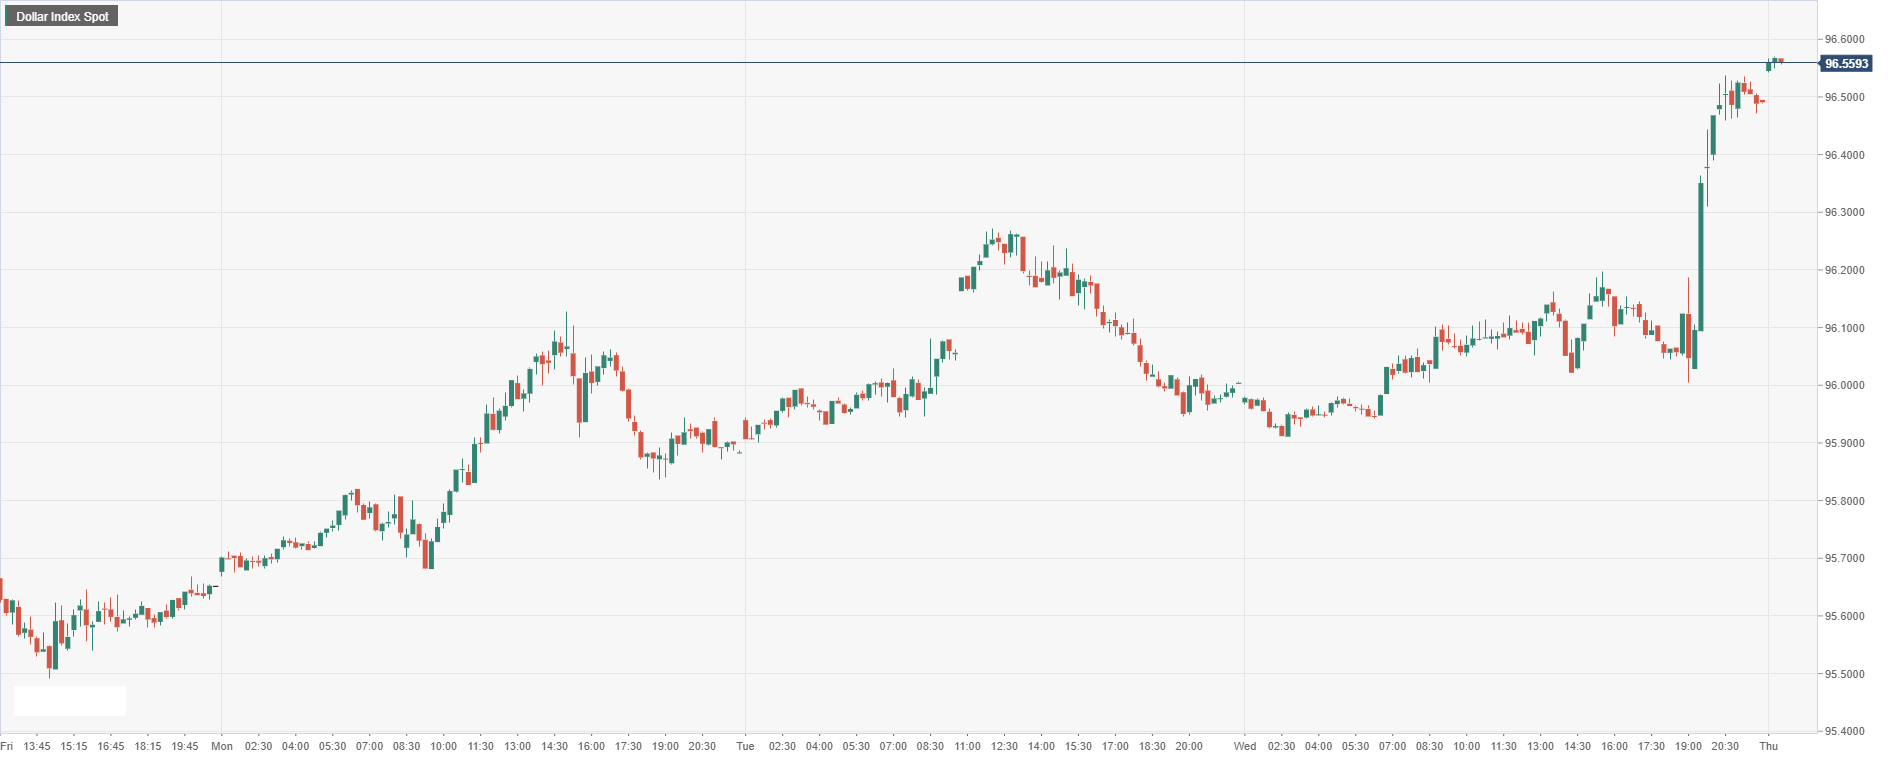This screenshot has height=759, width=1888.
Task: Click the Tue day marker on time axis
Action: [745, 746]
